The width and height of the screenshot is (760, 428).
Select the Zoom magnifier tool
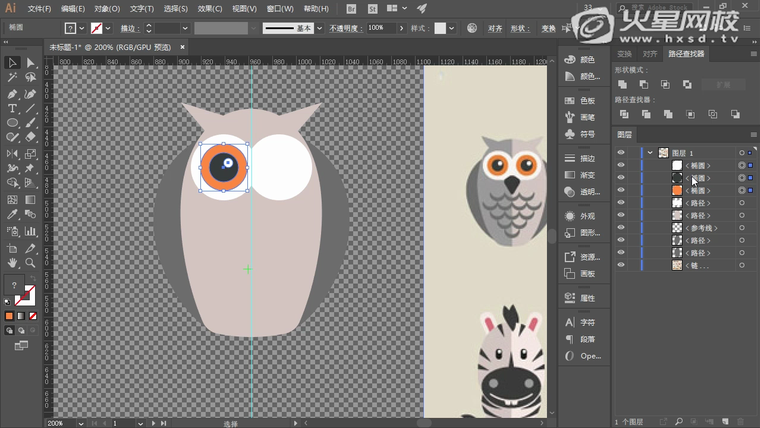coord(30,263)
